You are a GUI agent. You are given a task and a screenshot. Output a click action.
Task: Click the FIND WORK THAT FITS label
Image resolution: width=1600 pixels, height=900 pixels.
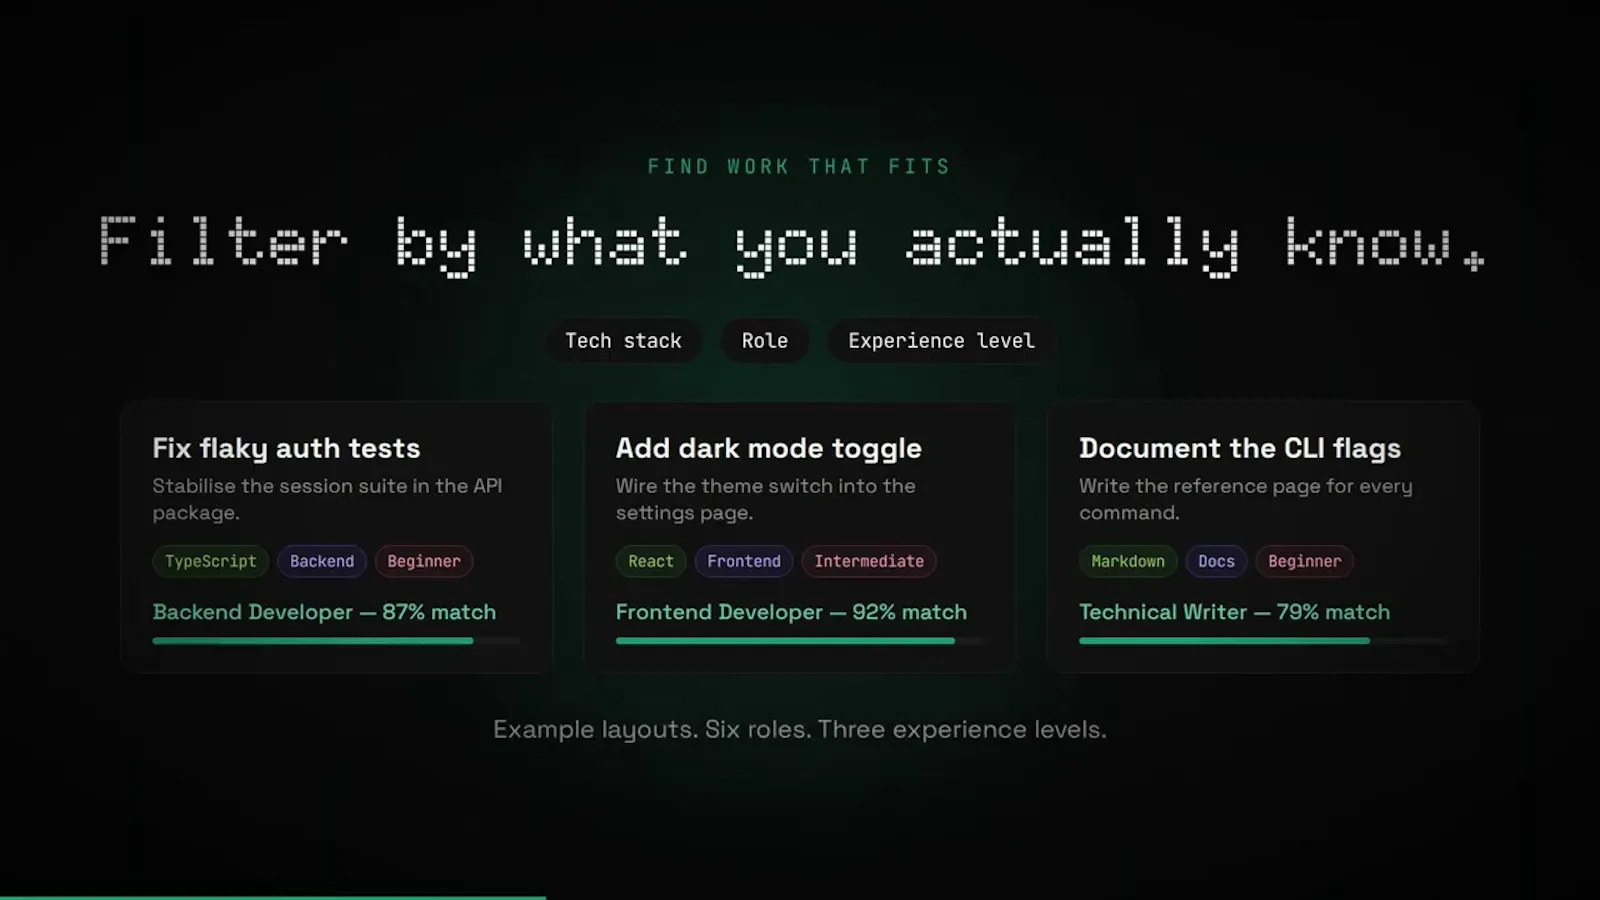coord(799,167)
